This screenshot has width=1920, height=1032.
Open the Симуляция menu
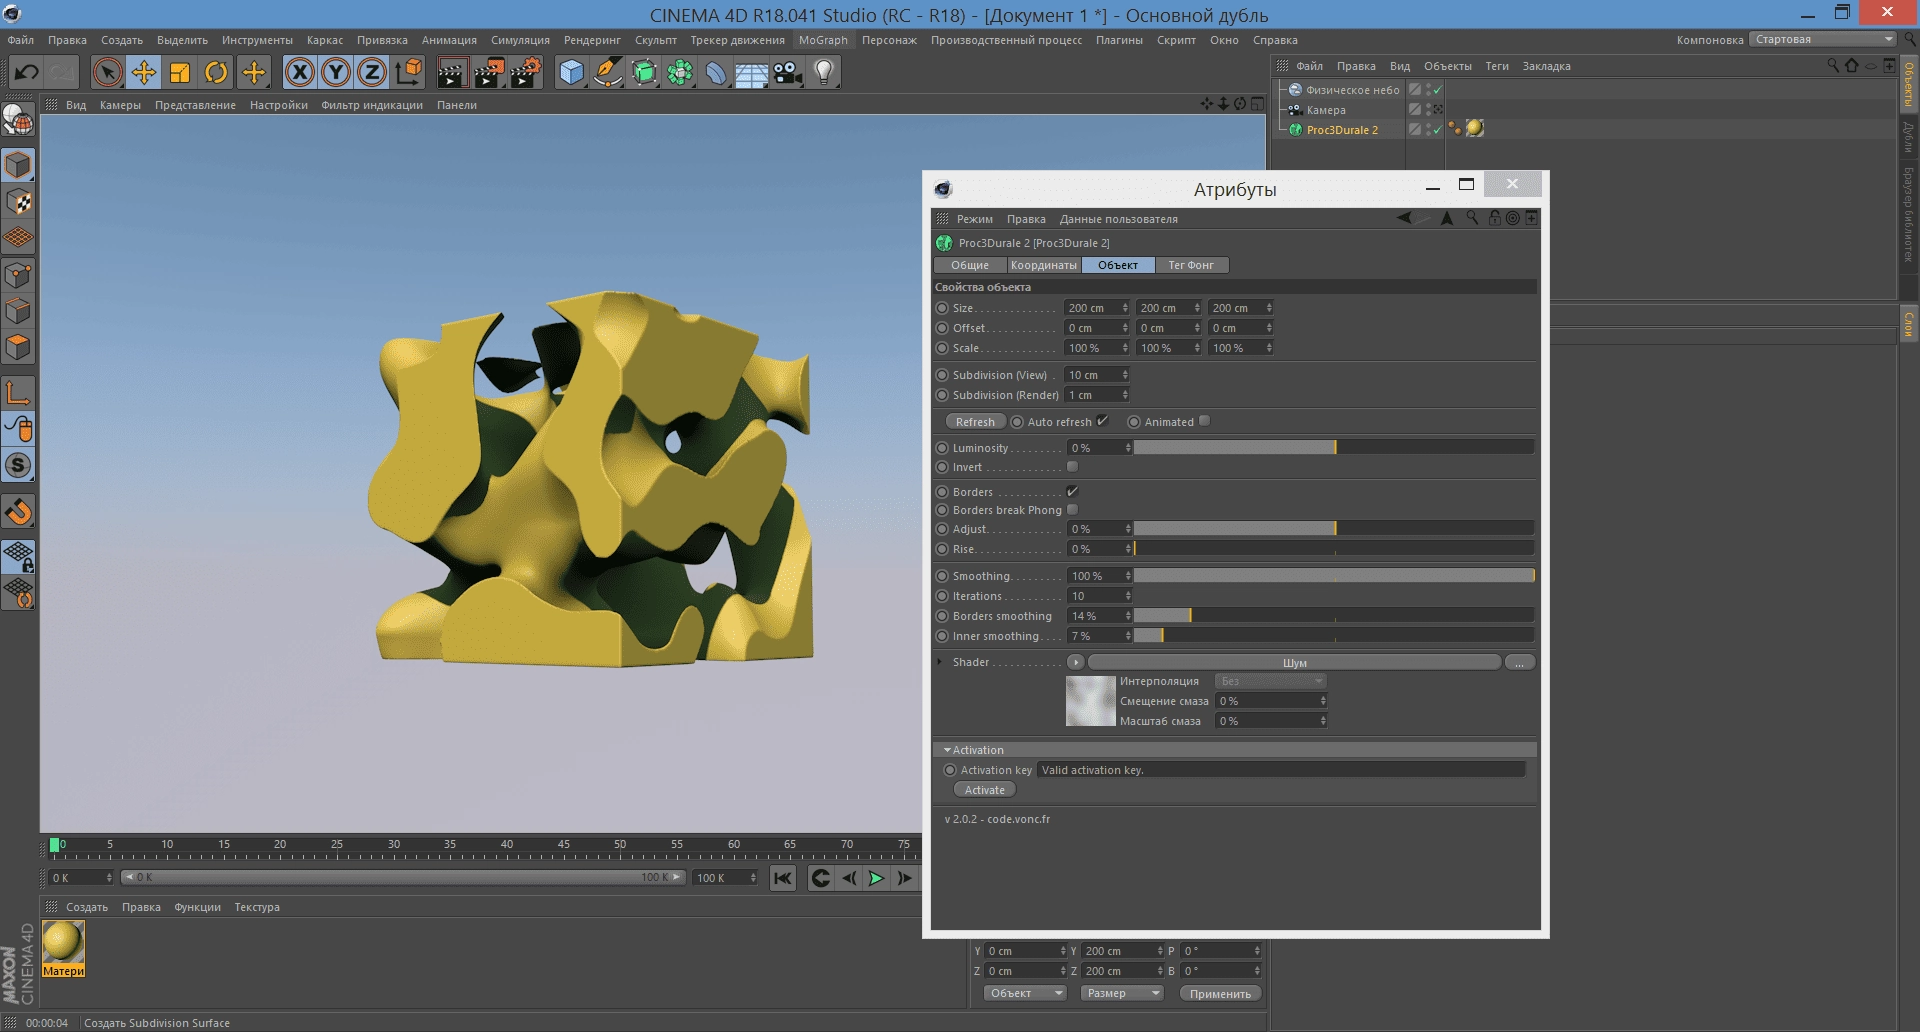pos(520,40)
